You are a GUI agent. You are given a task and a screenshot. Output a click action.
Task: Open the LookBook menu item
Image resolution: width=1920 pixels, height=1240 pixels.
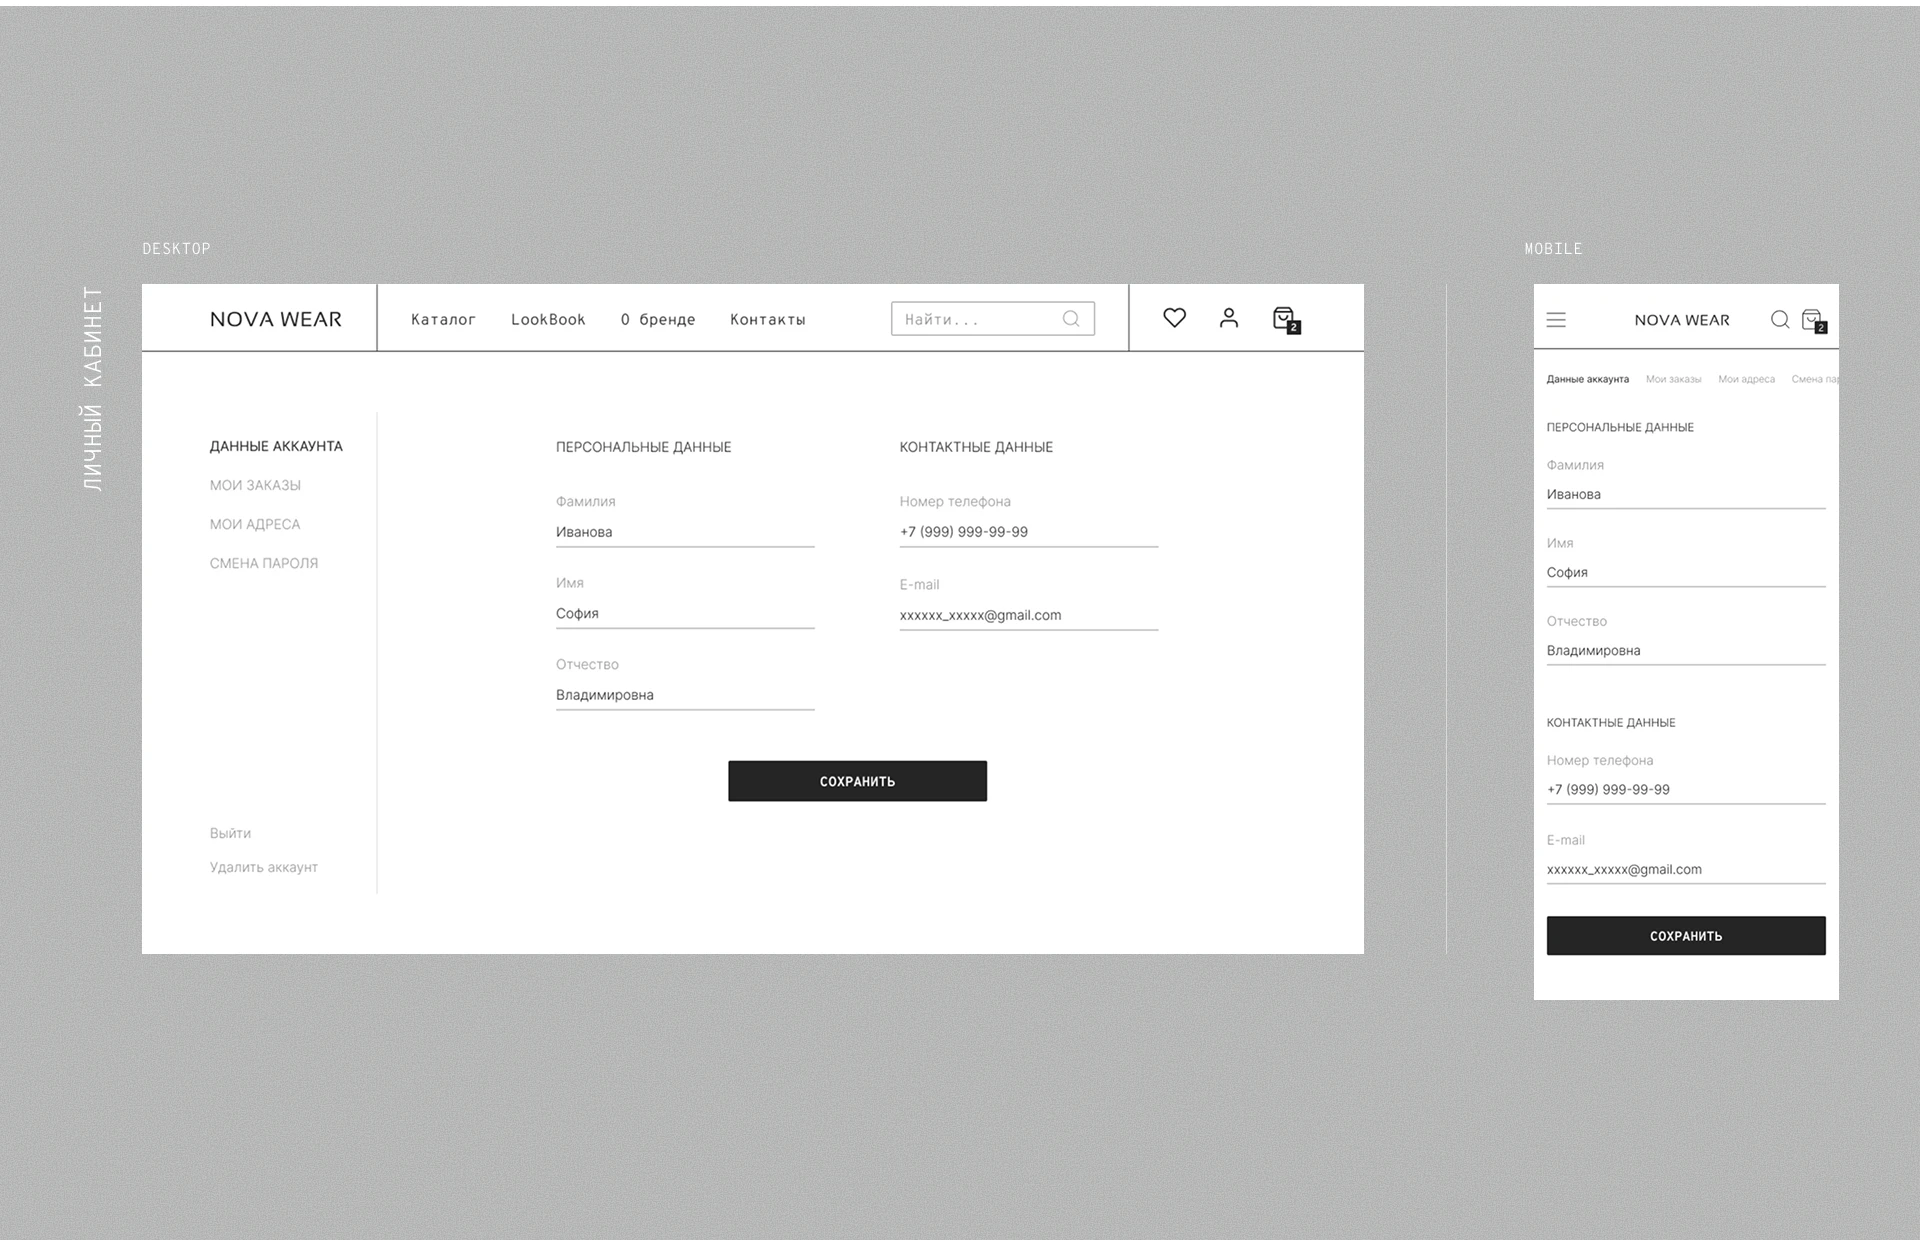point(548,320)
